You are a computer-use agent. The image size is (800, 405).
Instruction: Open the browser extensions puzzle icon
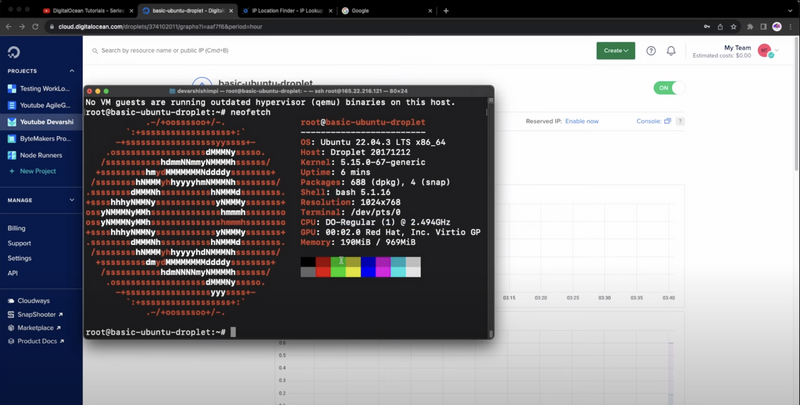coord(750,27)
